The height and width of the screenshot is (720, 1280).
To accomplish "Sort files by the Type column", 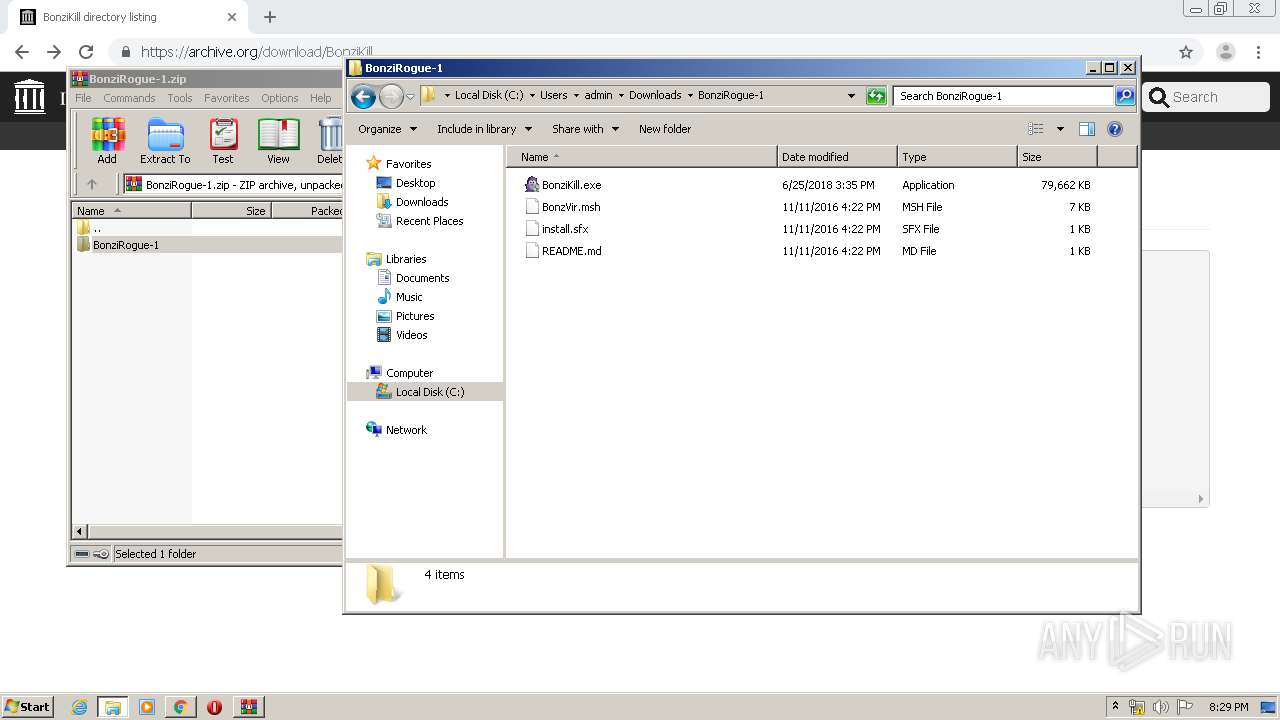I will tap(957, 157).
